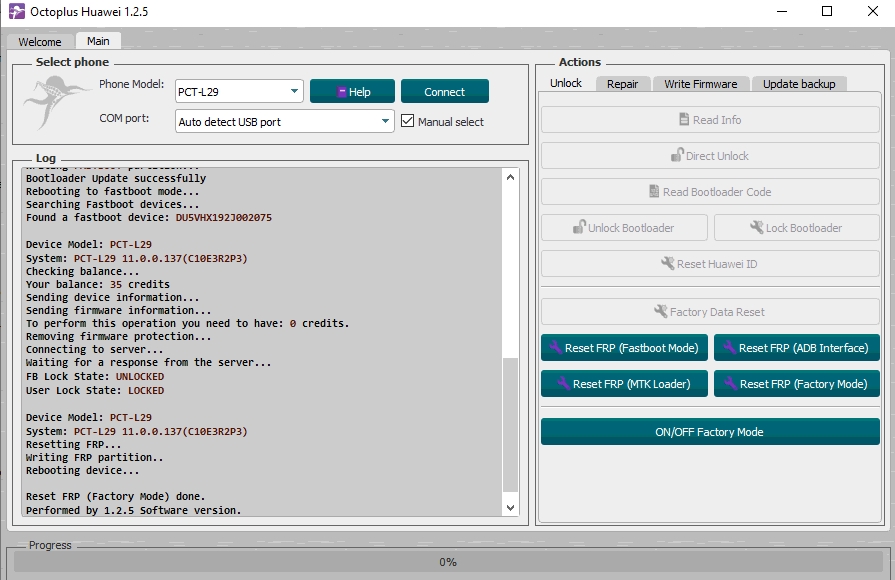Open Help with the flag icon button

pyautogui.click(x=352, y=91)
